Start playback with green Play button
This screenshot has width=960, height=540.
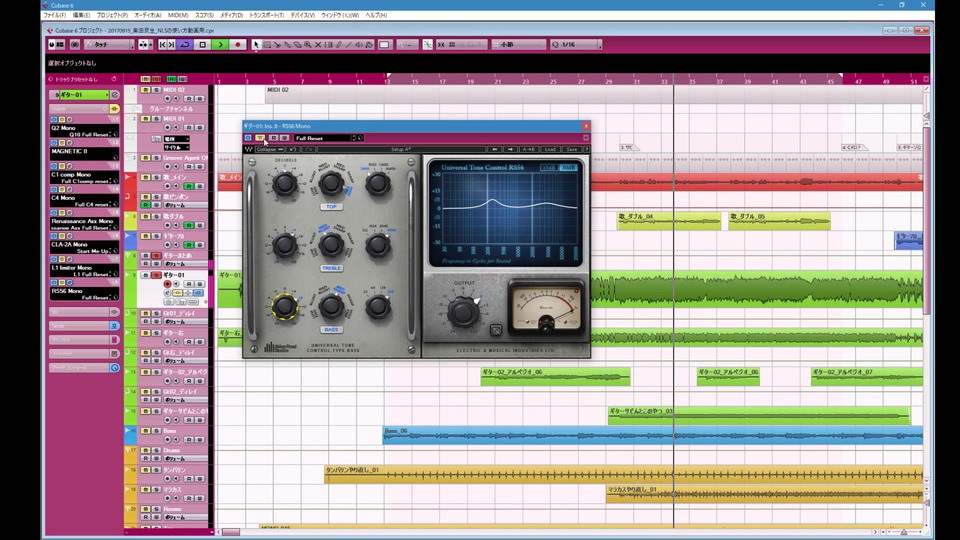[220, 45]
